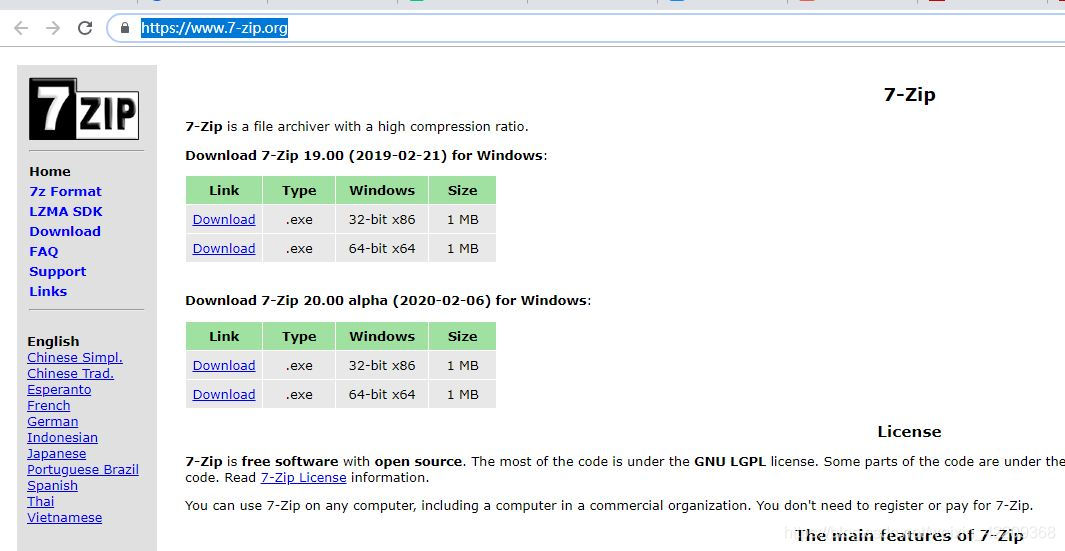Visit the Support page

58,271
